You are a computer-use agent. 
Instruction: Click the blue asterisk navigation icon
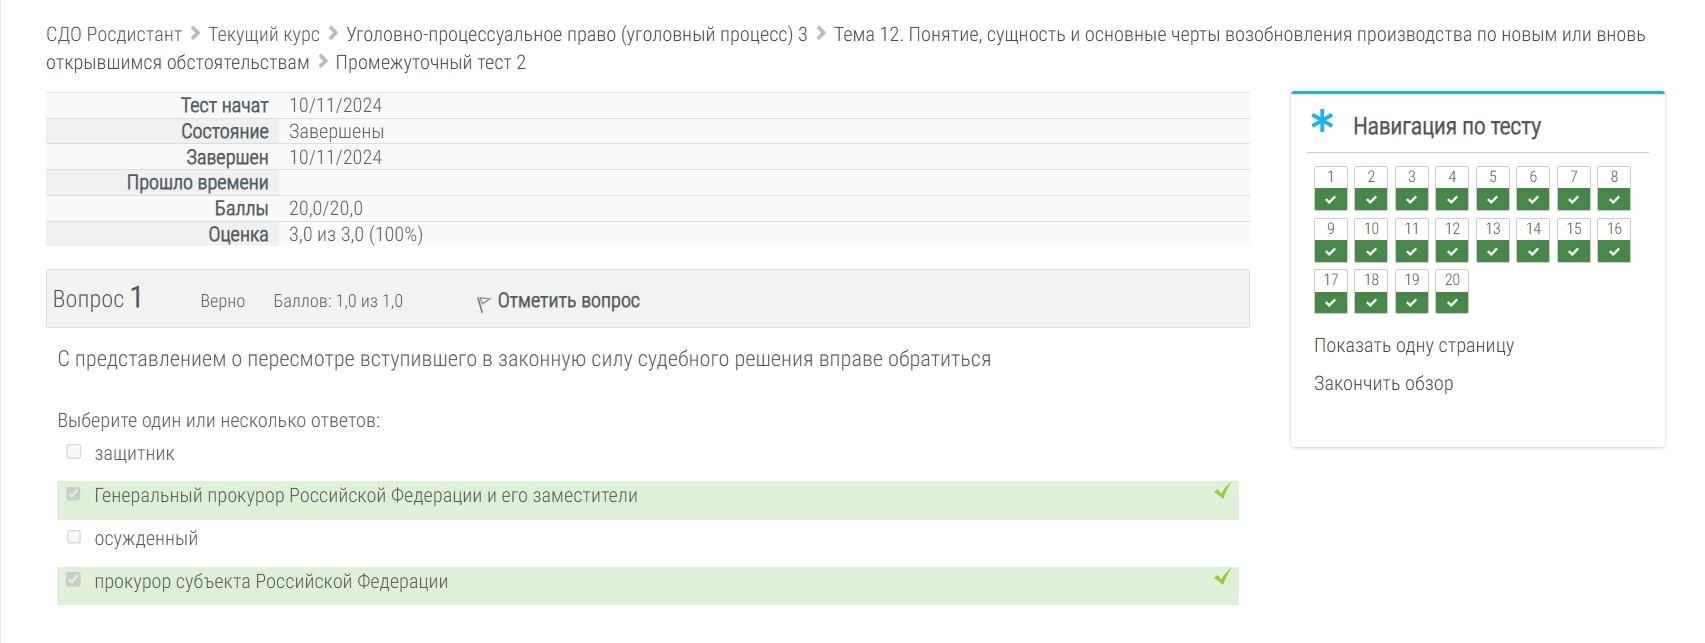point(1322,122)
